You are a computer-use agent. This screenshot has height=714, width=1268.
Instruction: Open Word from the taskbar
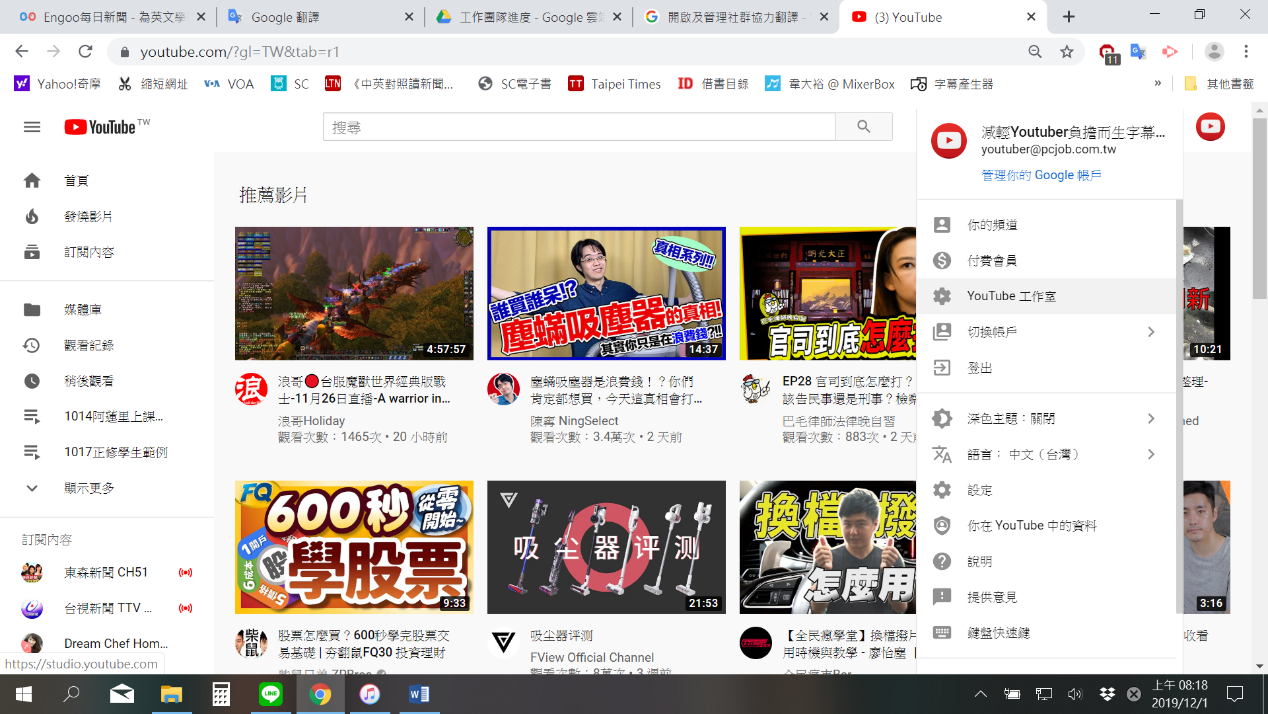tap(419, 694)
